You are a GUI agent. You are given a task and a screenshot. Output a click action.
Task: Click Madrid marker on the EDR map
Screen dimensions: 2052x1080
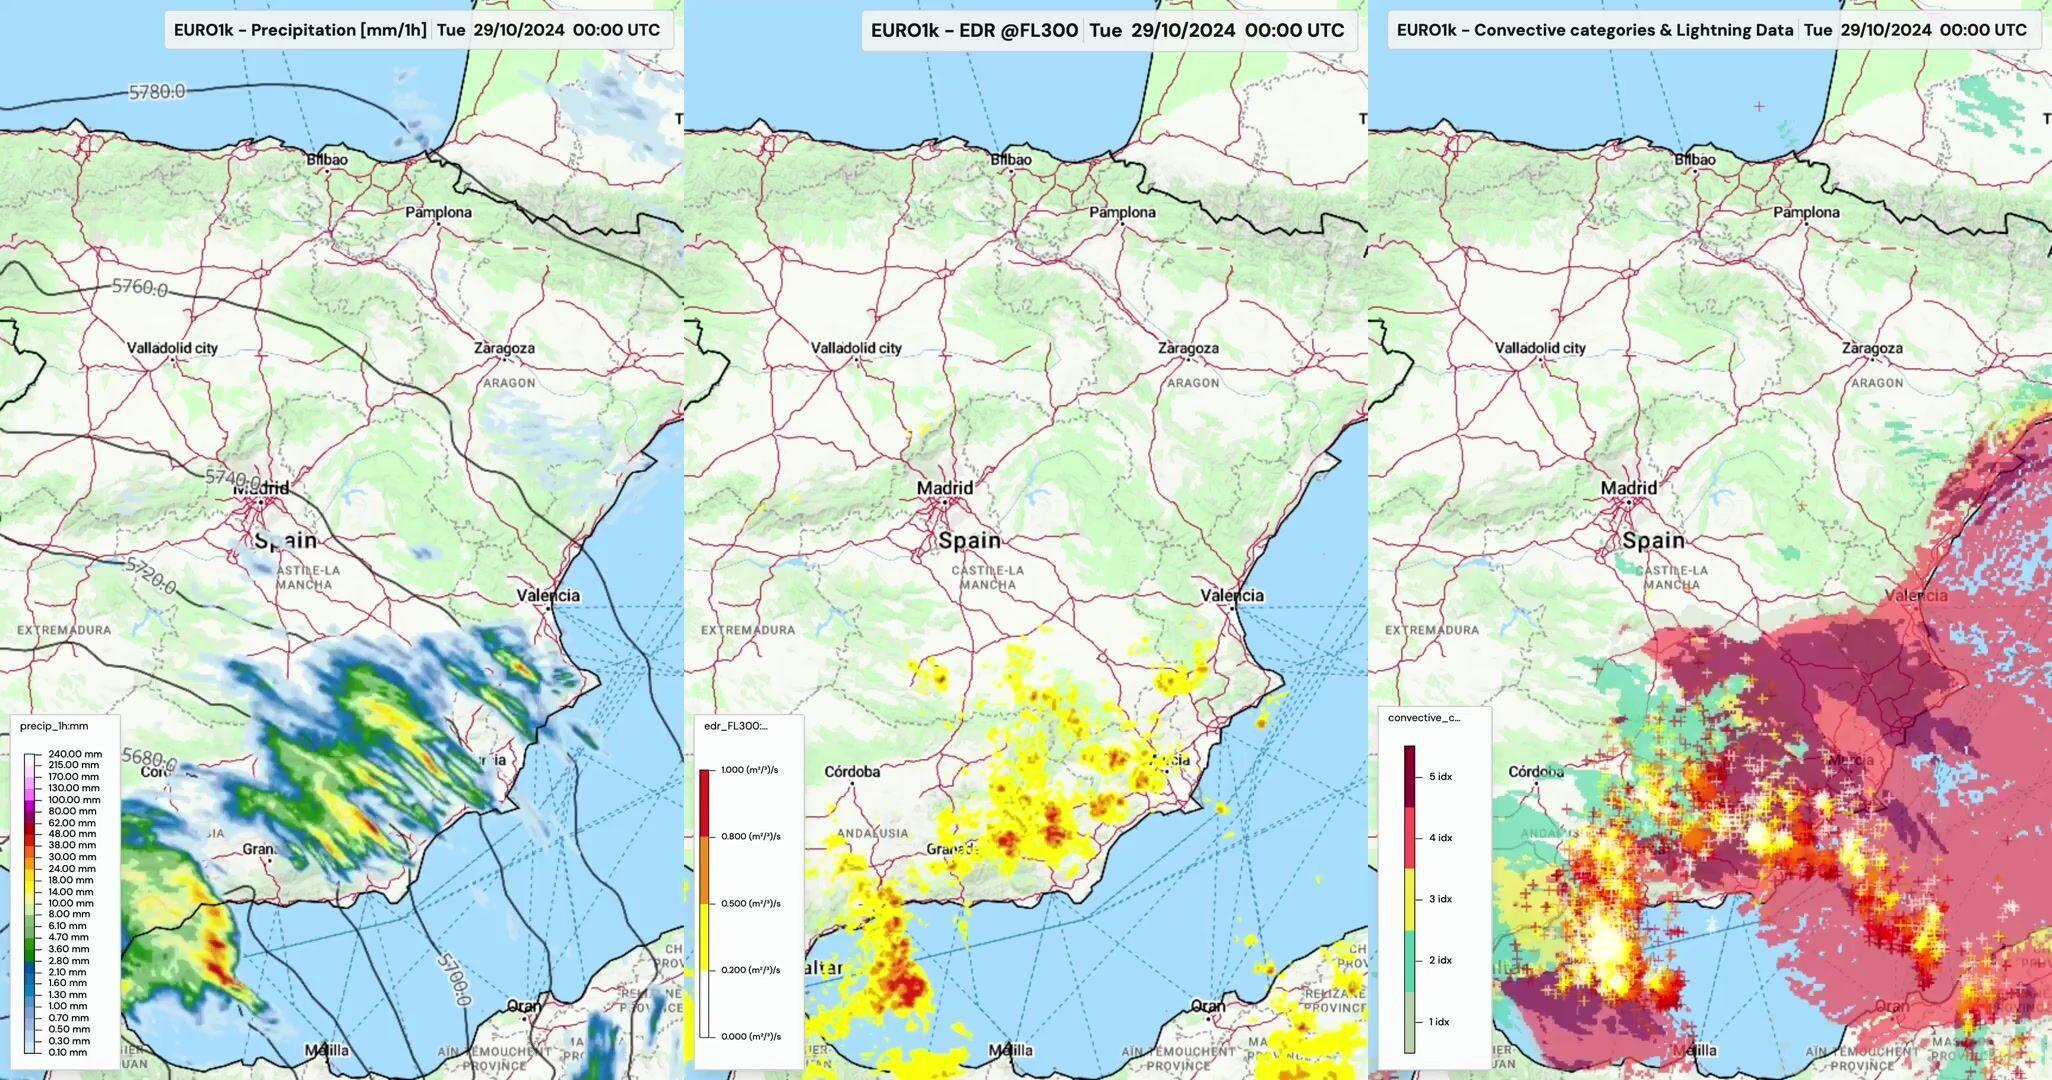pyautogui.click(x=943, y=503)
